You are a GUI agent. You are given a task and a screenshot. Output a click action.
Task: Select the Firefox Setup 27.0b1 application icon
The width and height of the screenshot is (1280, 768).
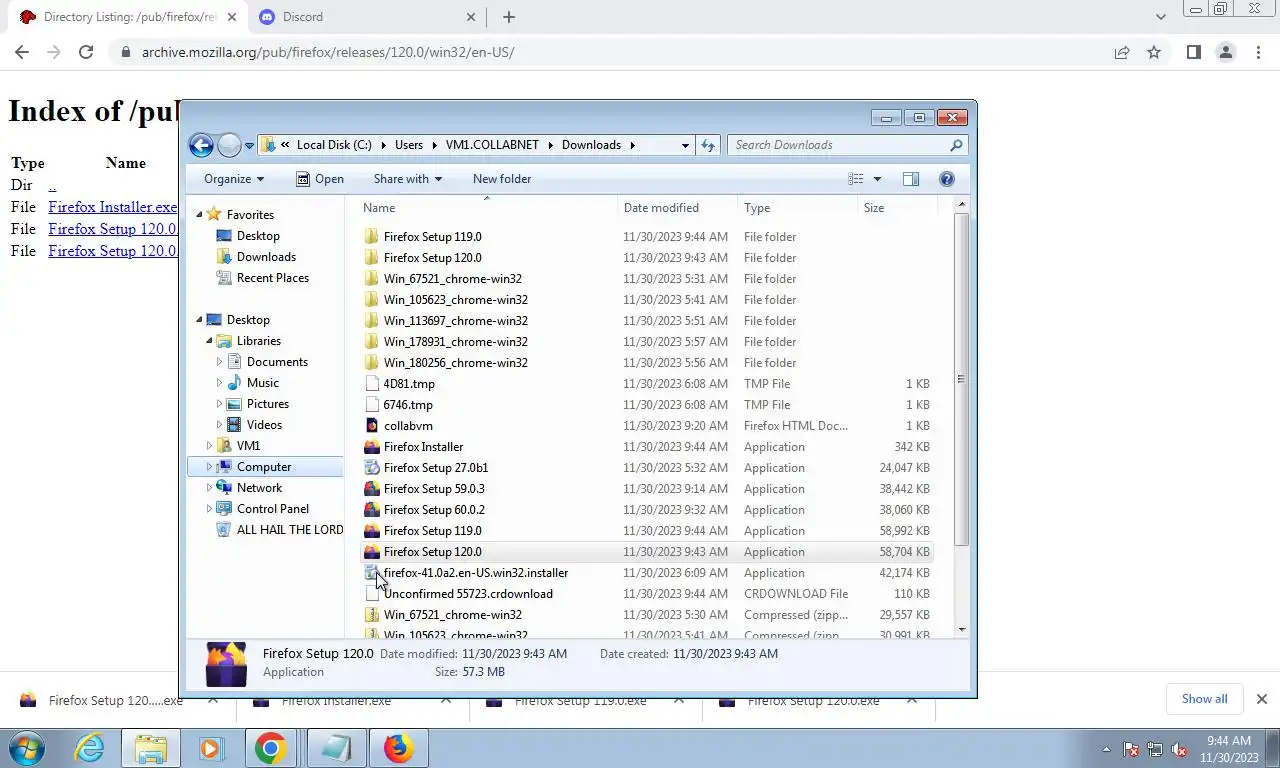tap(372, 468)
